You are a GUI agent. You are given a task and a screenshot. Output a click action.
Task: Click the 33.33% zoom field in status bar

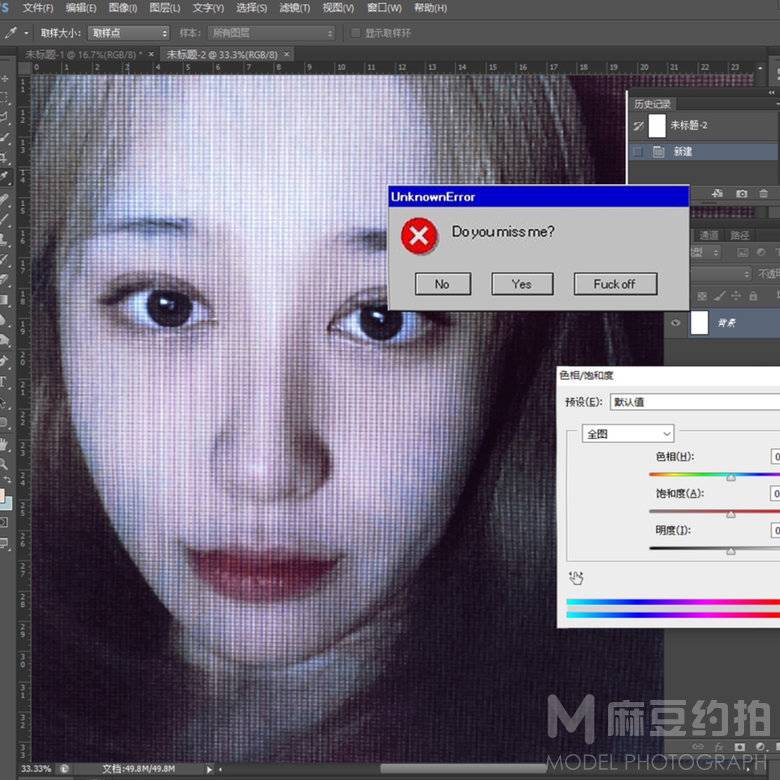click(x=36, y=769)
